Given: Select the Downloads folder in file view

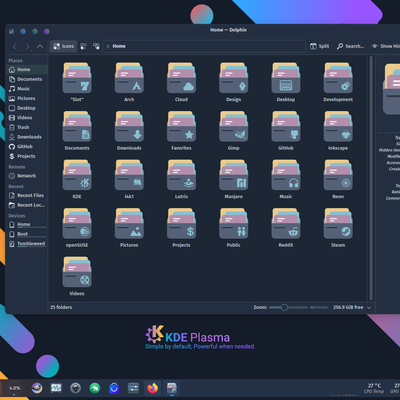Looking at the screenshot, I should click(129, 127).
